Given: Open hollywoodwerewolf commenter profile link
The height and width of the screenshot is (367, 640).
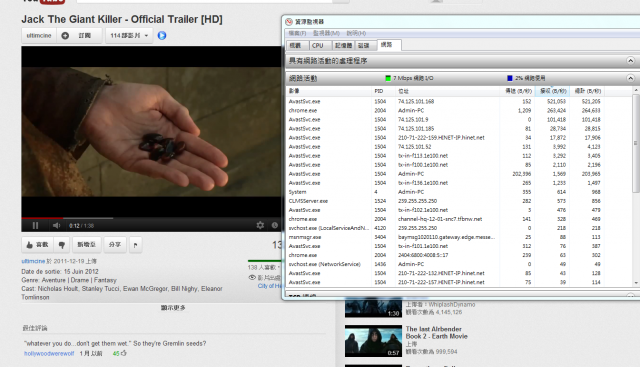Looking at the screenshot, I should coord(49,354).
